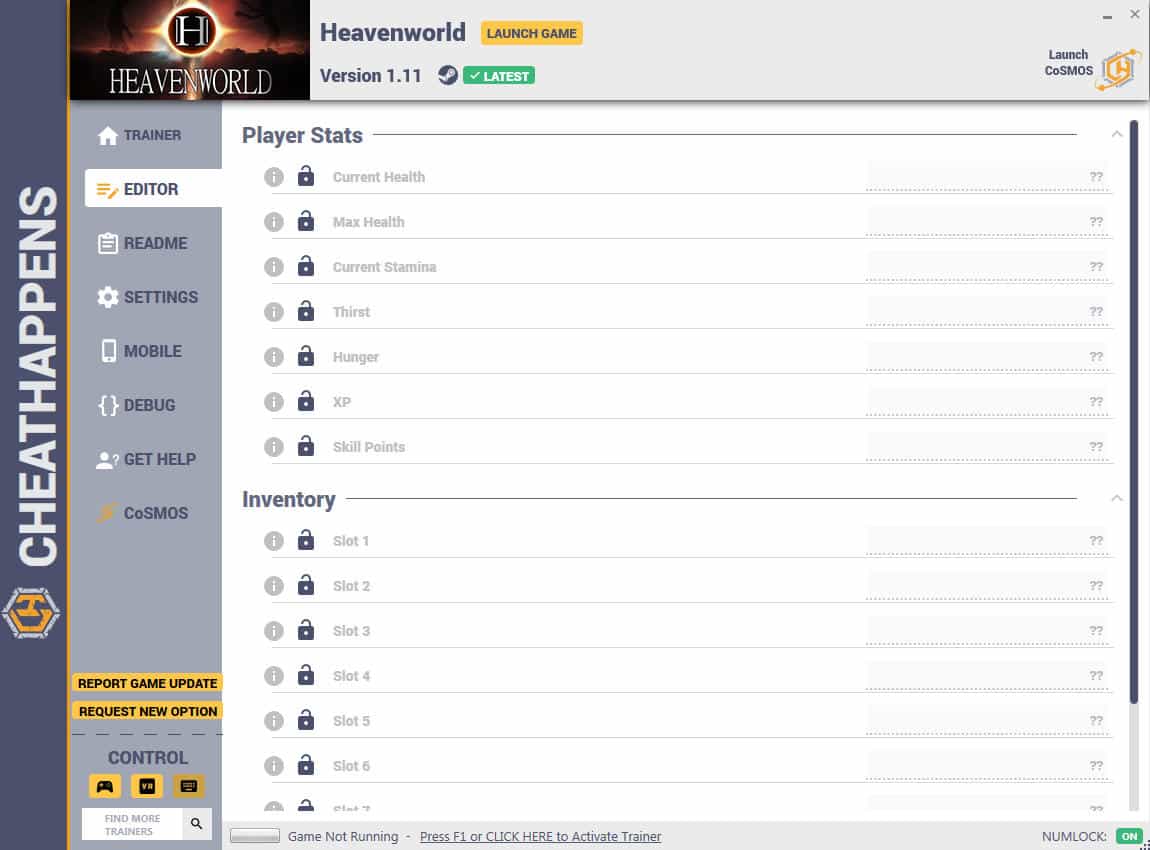
Task: Open the EDITOR tab
Action: (x=153, y=188)
